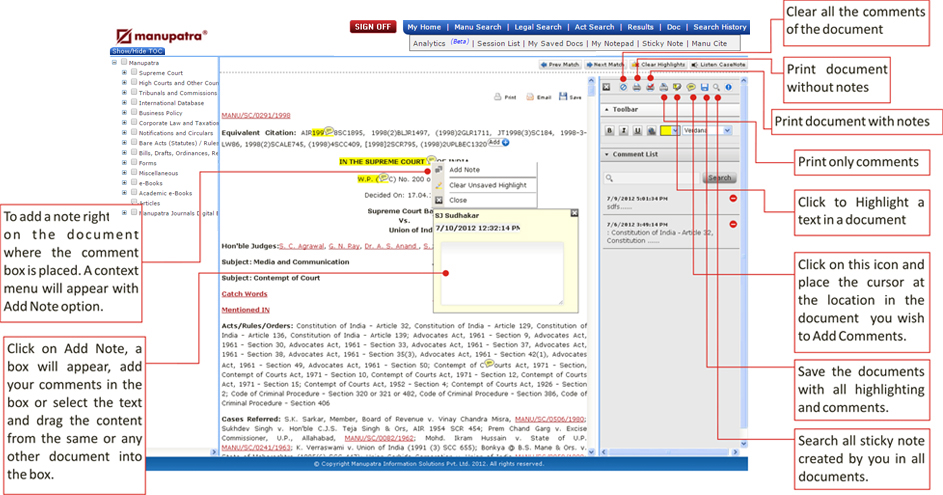Viewport: 943px width, 495px height.
Task: Expand the Academic e-Books tree node
Action: coord(124,192)
